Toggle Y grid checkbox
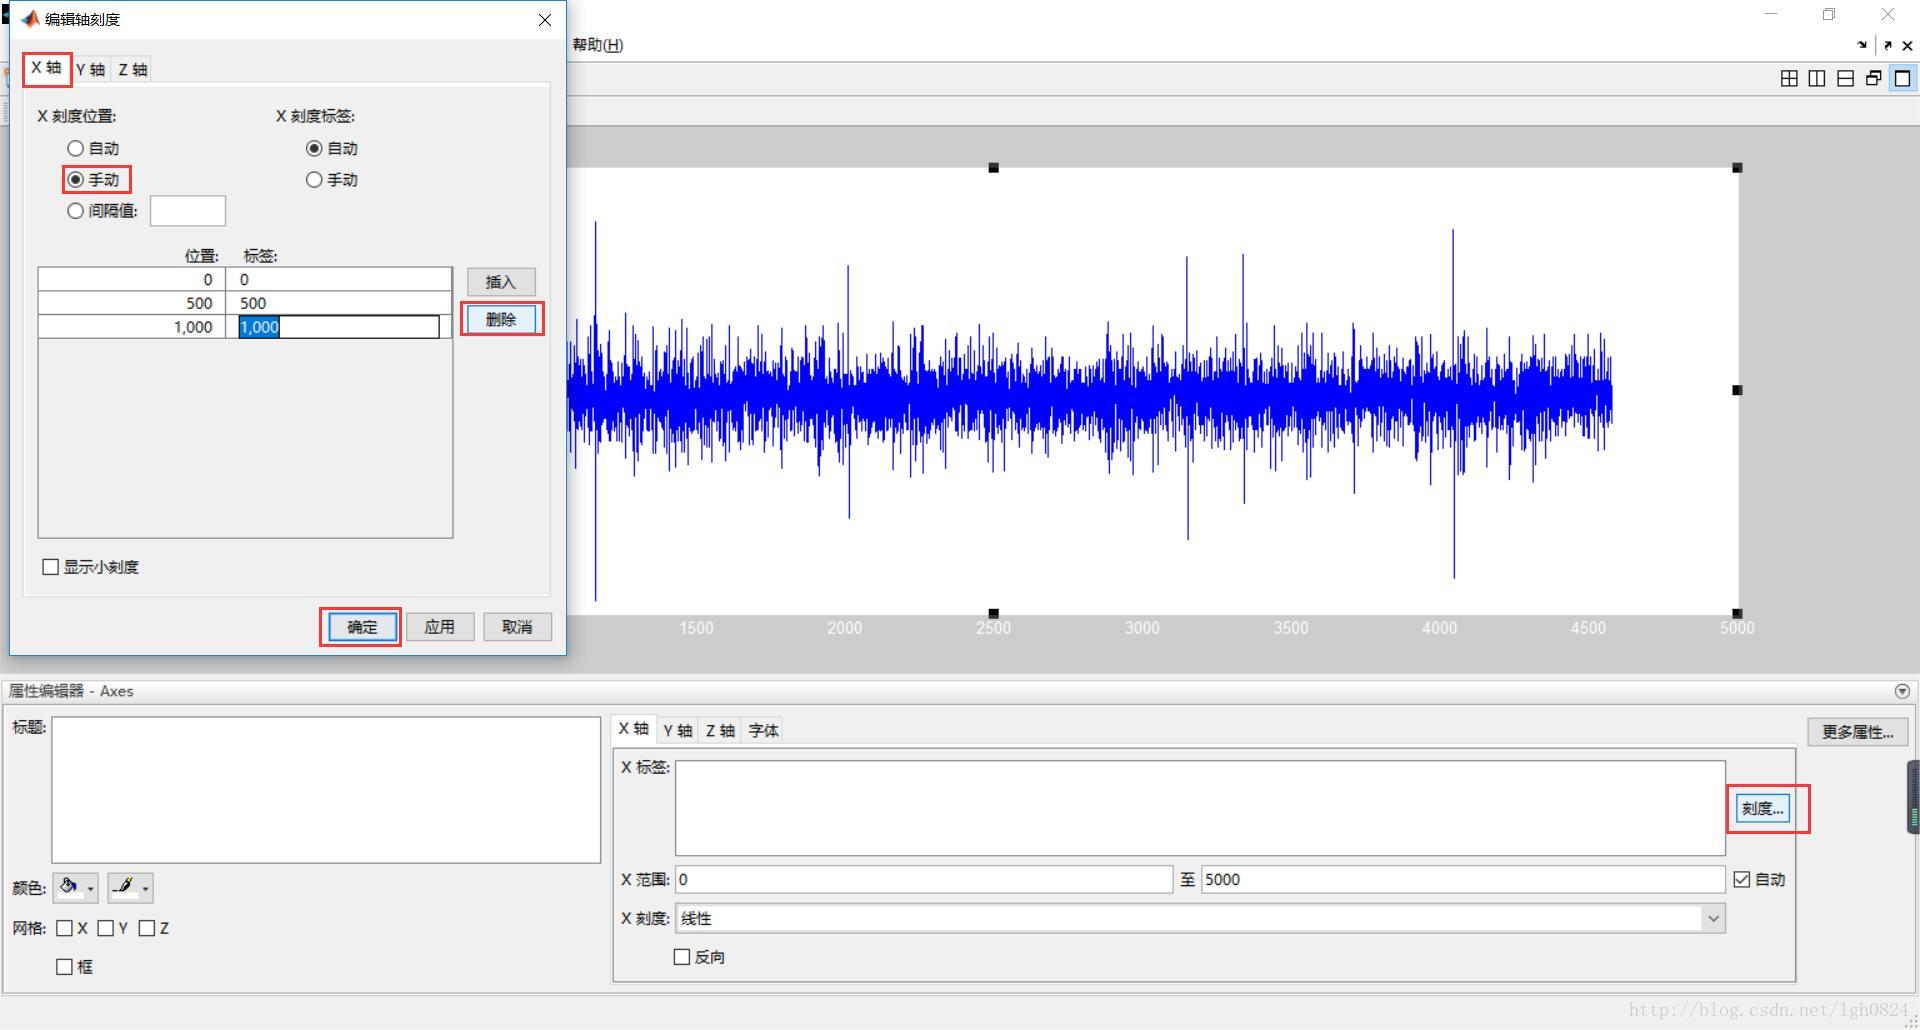Screen dimensions: 1920x1030 pyautogui.click(x=106, y=928)
